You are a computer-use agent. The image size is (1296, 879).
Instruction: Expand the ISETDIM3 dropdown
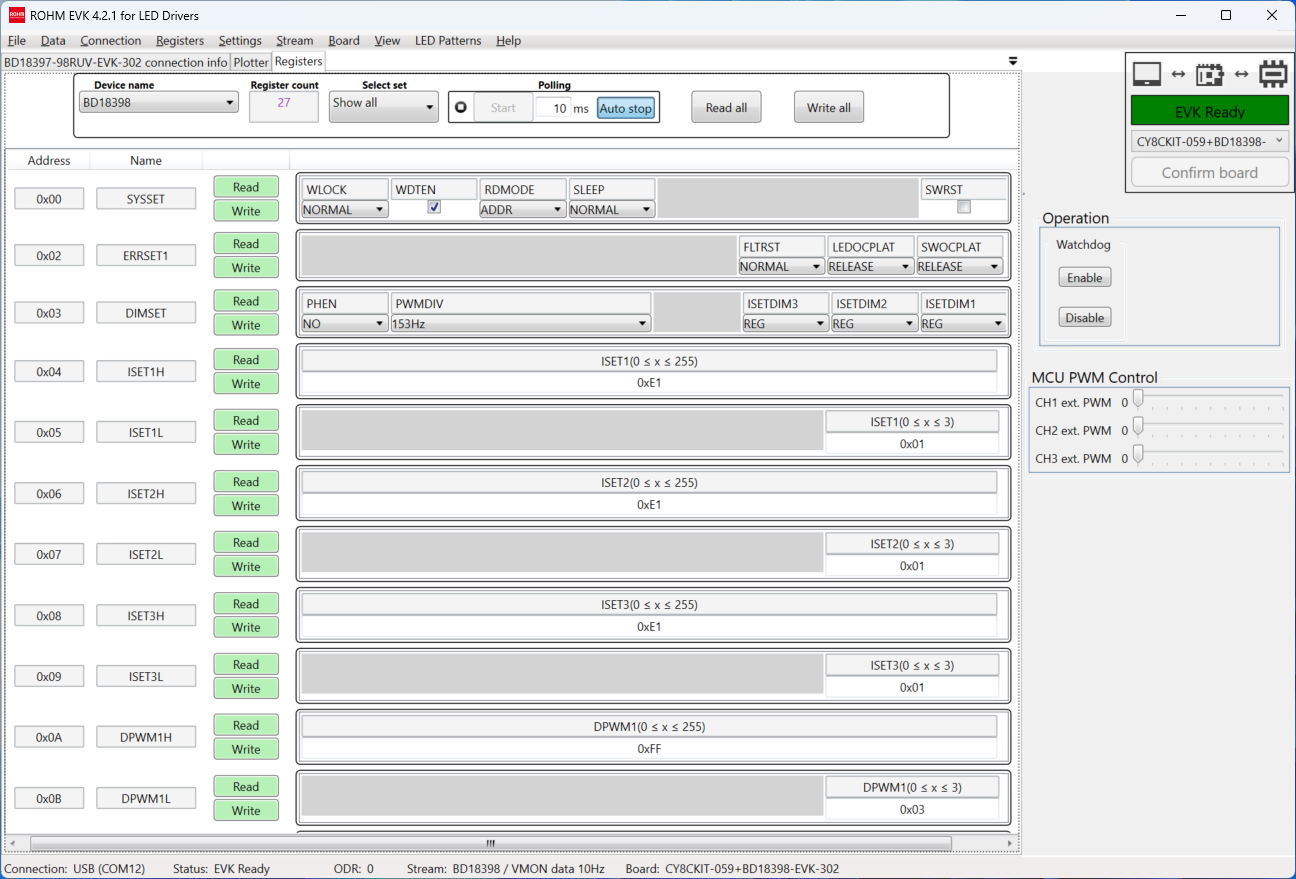click(786, 324)
